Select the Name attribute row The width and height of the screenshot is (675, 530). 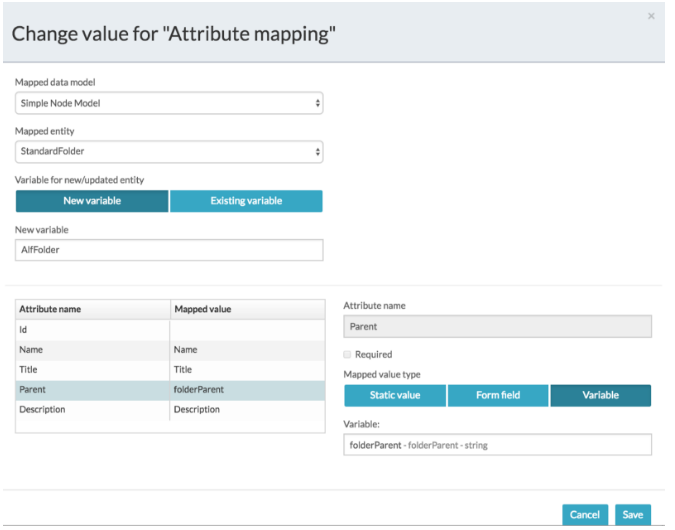[x=170, y=350]
